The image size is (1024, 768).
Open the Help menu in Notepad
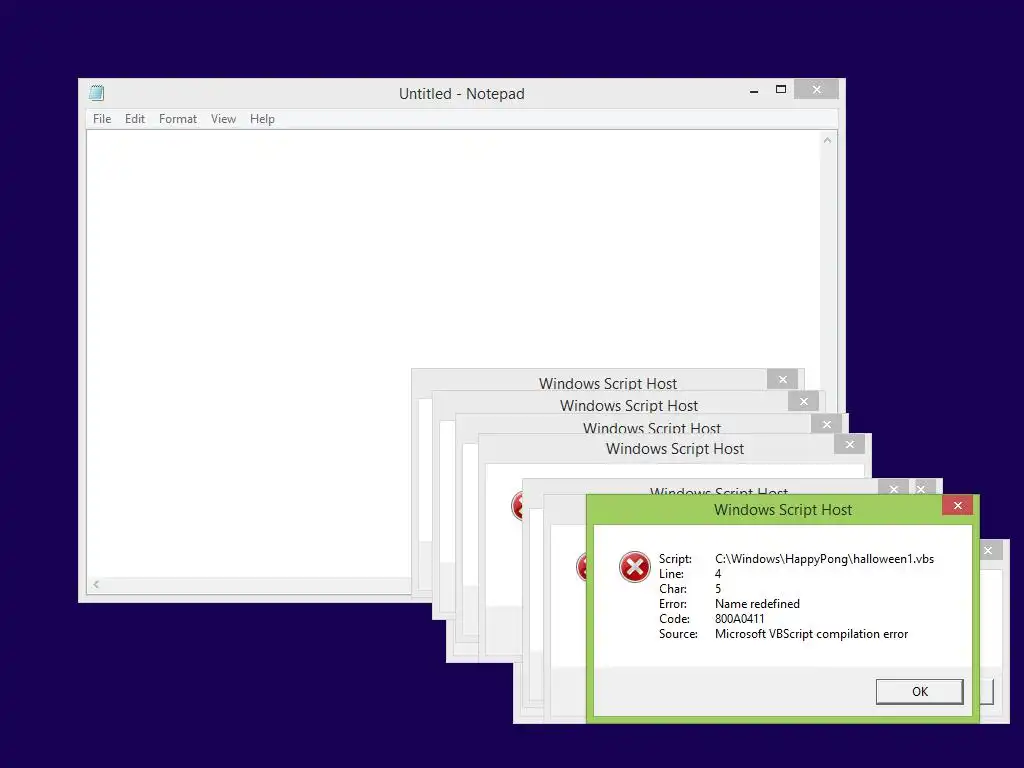click(x=262, y=119)
